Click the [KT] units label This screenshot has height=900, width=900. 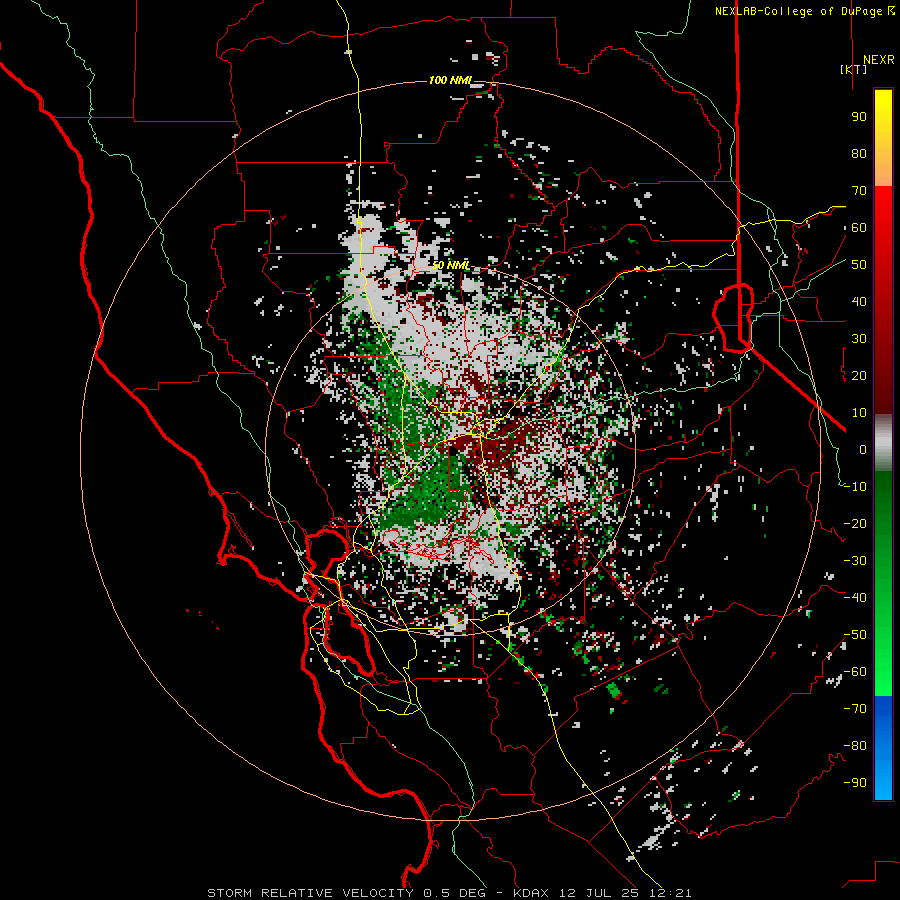click(x=854, y=69)
